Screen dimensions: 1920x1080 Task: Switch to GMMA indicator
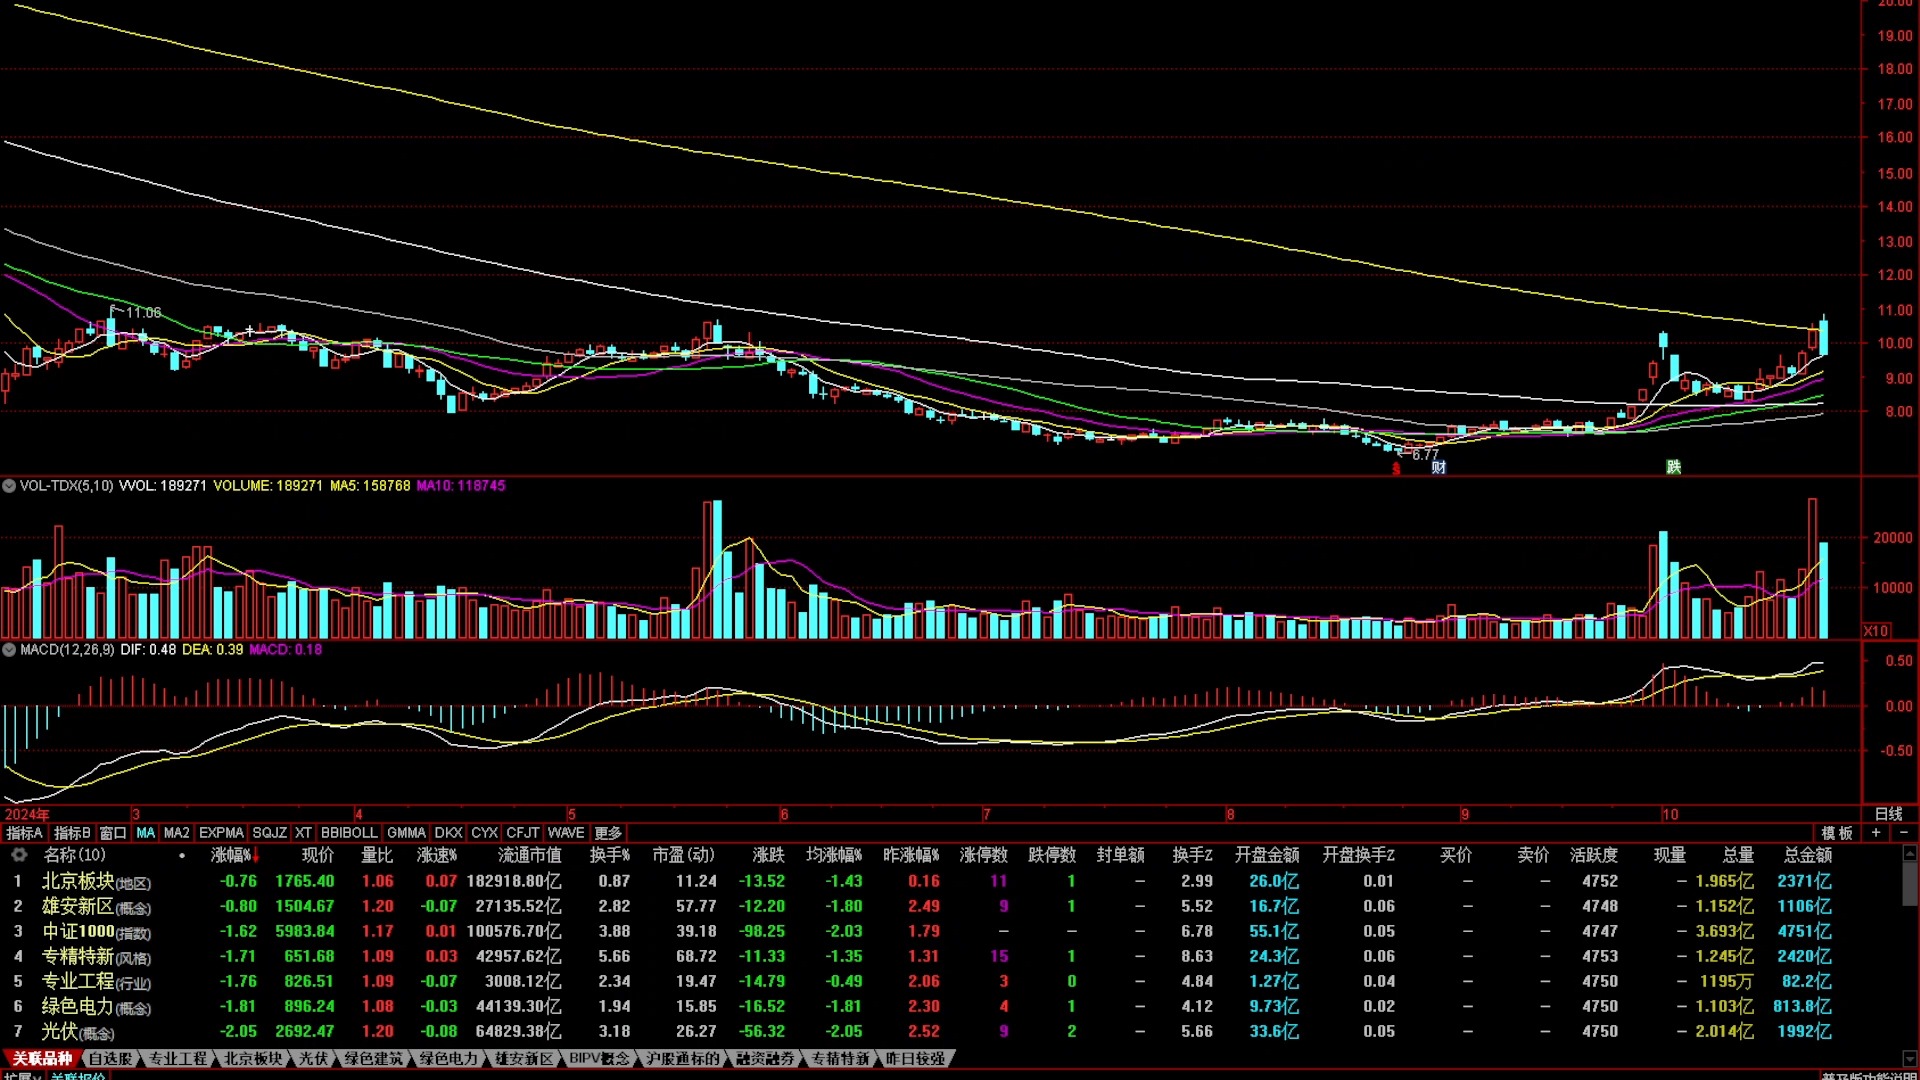tap(406, 833)
